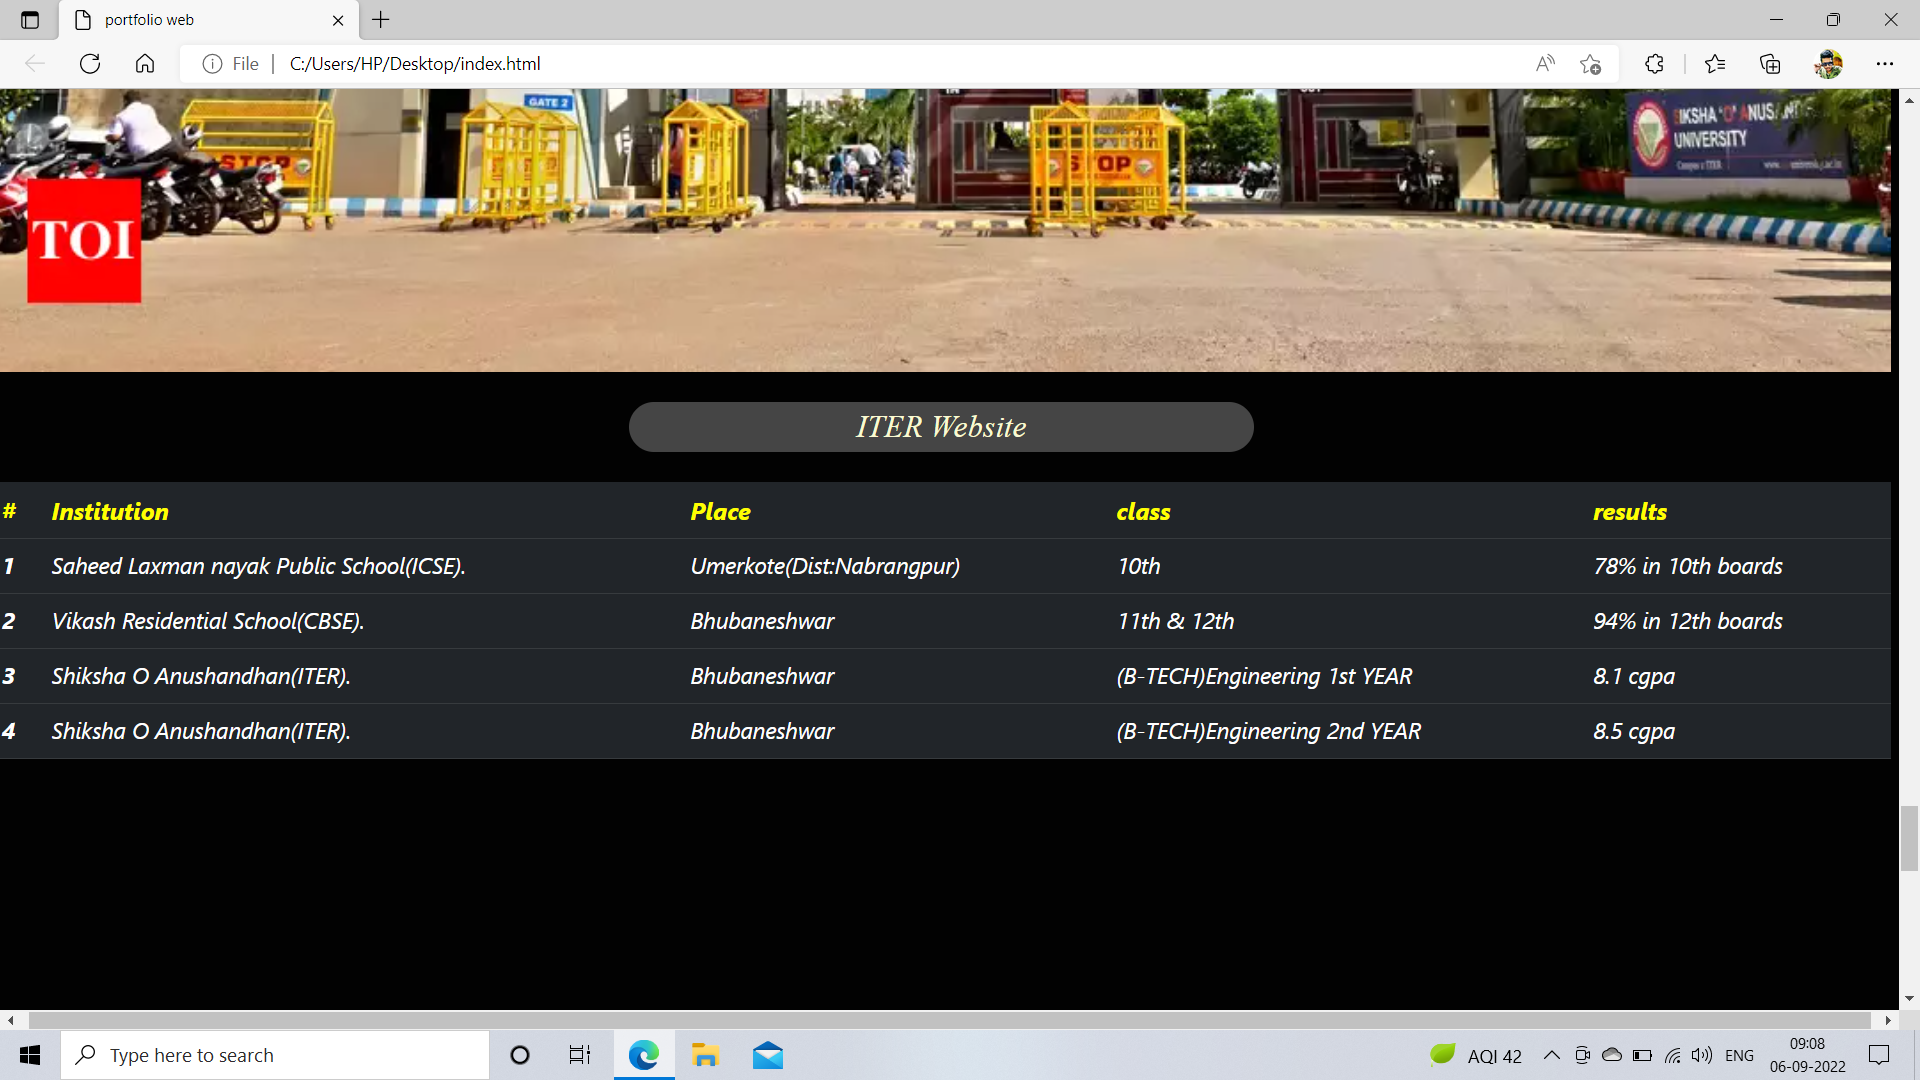Open the Extensions panel

pos(1654,63)
